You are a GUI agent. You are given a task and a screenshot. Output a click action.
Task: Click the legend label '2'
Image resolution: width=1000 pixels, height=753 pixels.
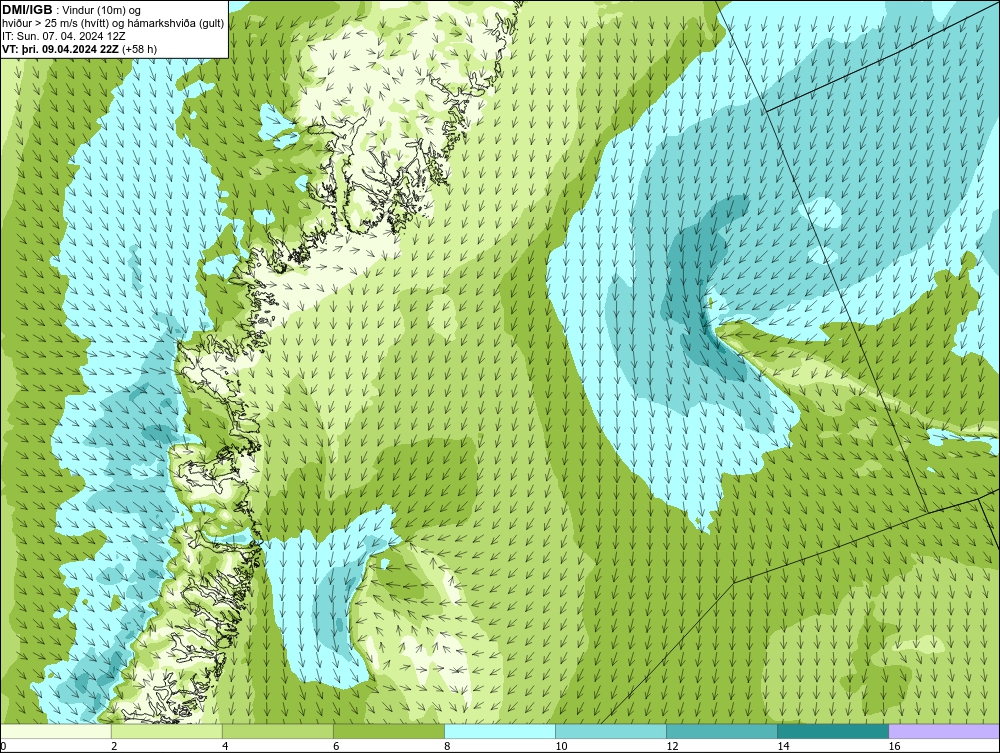click(x=114, y=746)
